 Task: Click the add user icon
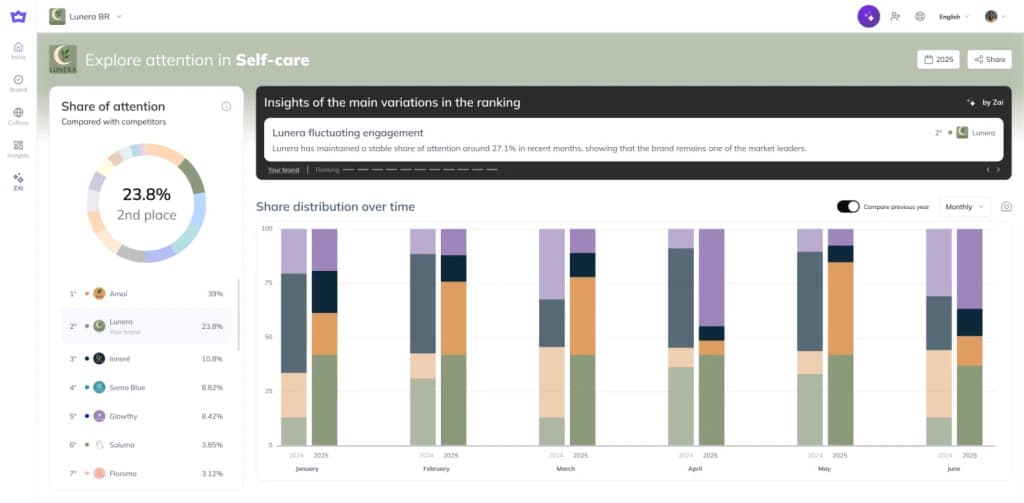click(x=895, y=16)
